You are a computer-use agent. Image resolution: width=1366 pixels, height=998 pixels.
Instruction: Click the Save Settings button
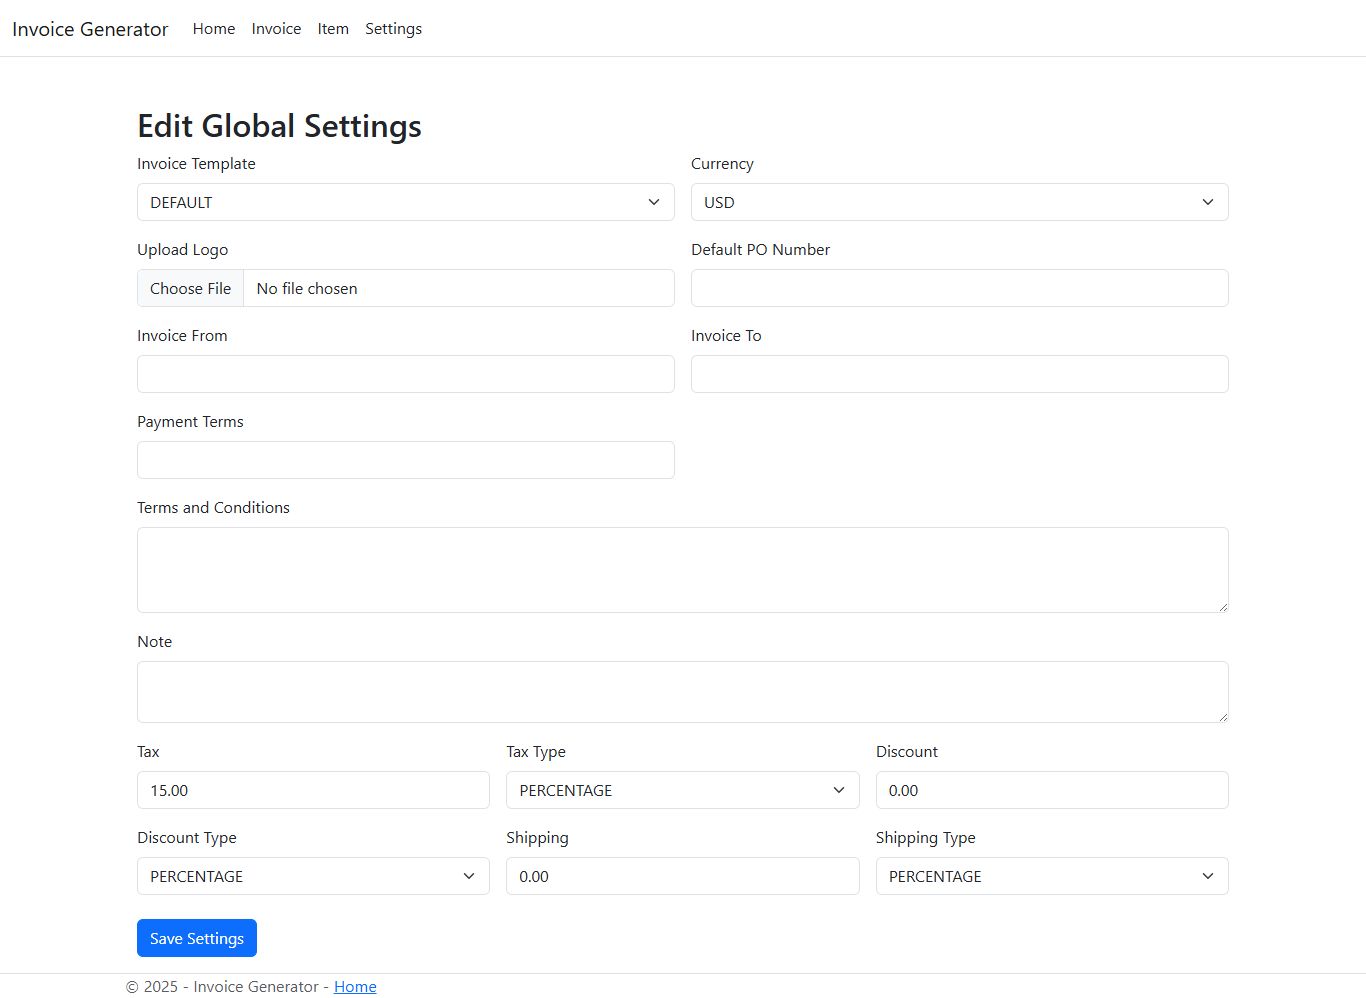point(197,938)
